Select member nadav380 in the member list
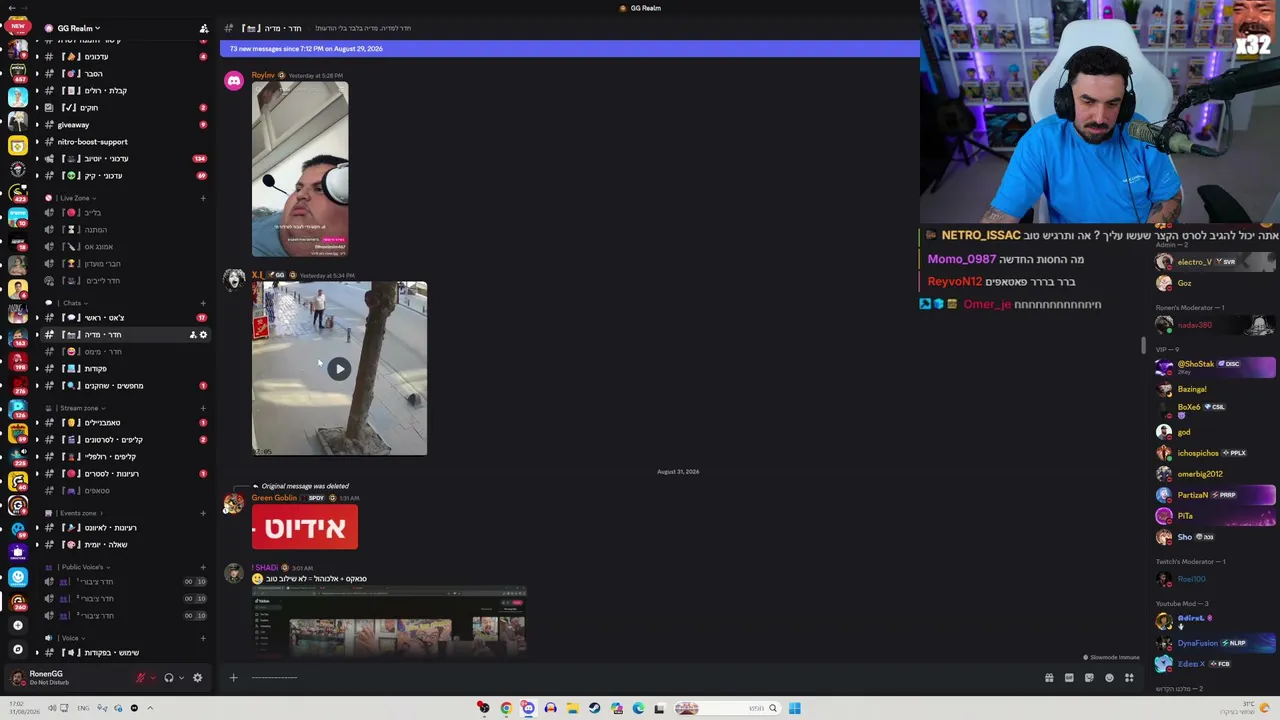The height and width of the screenshot is (720, 1280). [1215, 325]
